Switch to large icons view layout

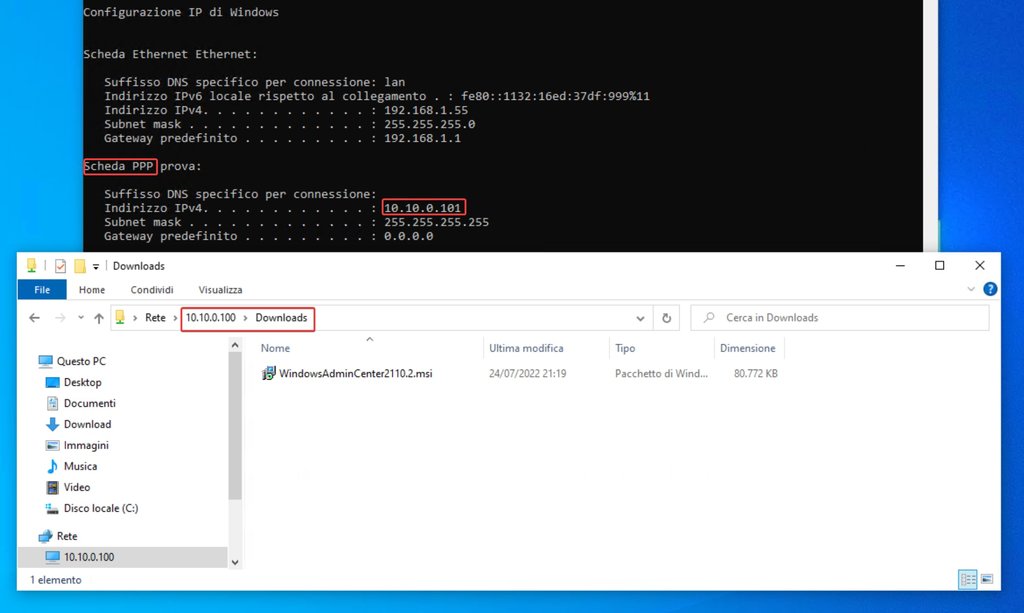coord(987,579)
